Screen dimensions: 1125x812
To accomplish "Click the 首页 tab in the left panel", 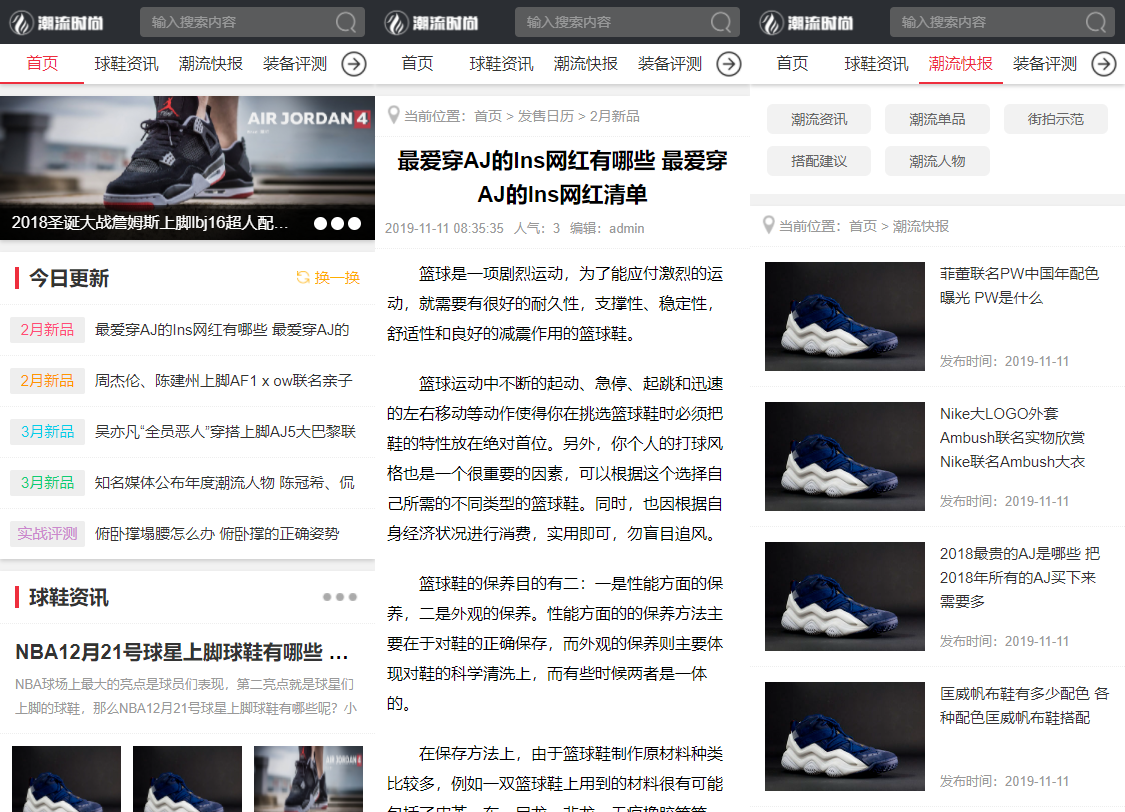I will (x=42, y=63).
